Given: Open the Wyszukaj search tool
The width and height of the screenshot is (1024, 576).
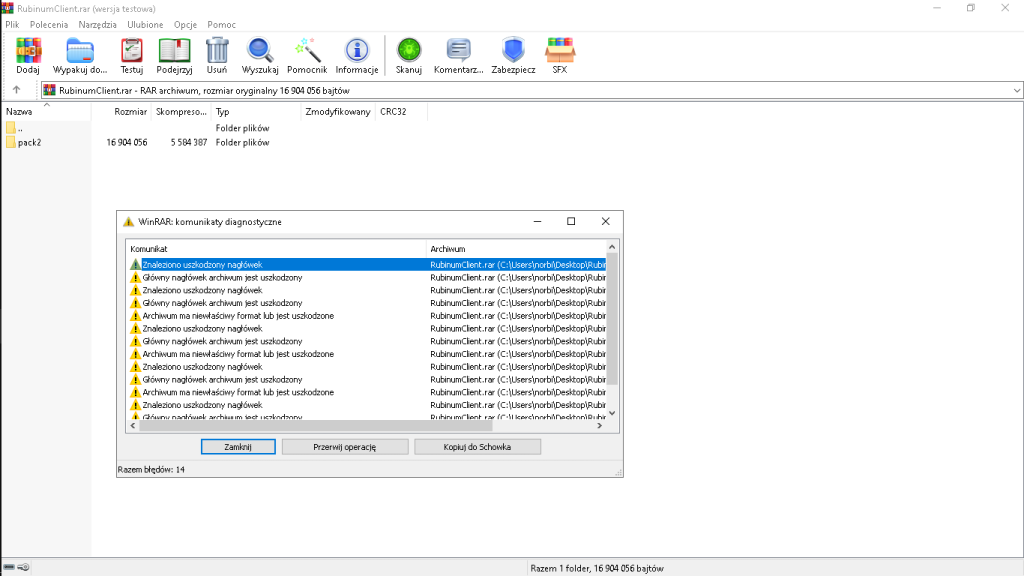Looking at the screenshot, I should tap(260, 56).
